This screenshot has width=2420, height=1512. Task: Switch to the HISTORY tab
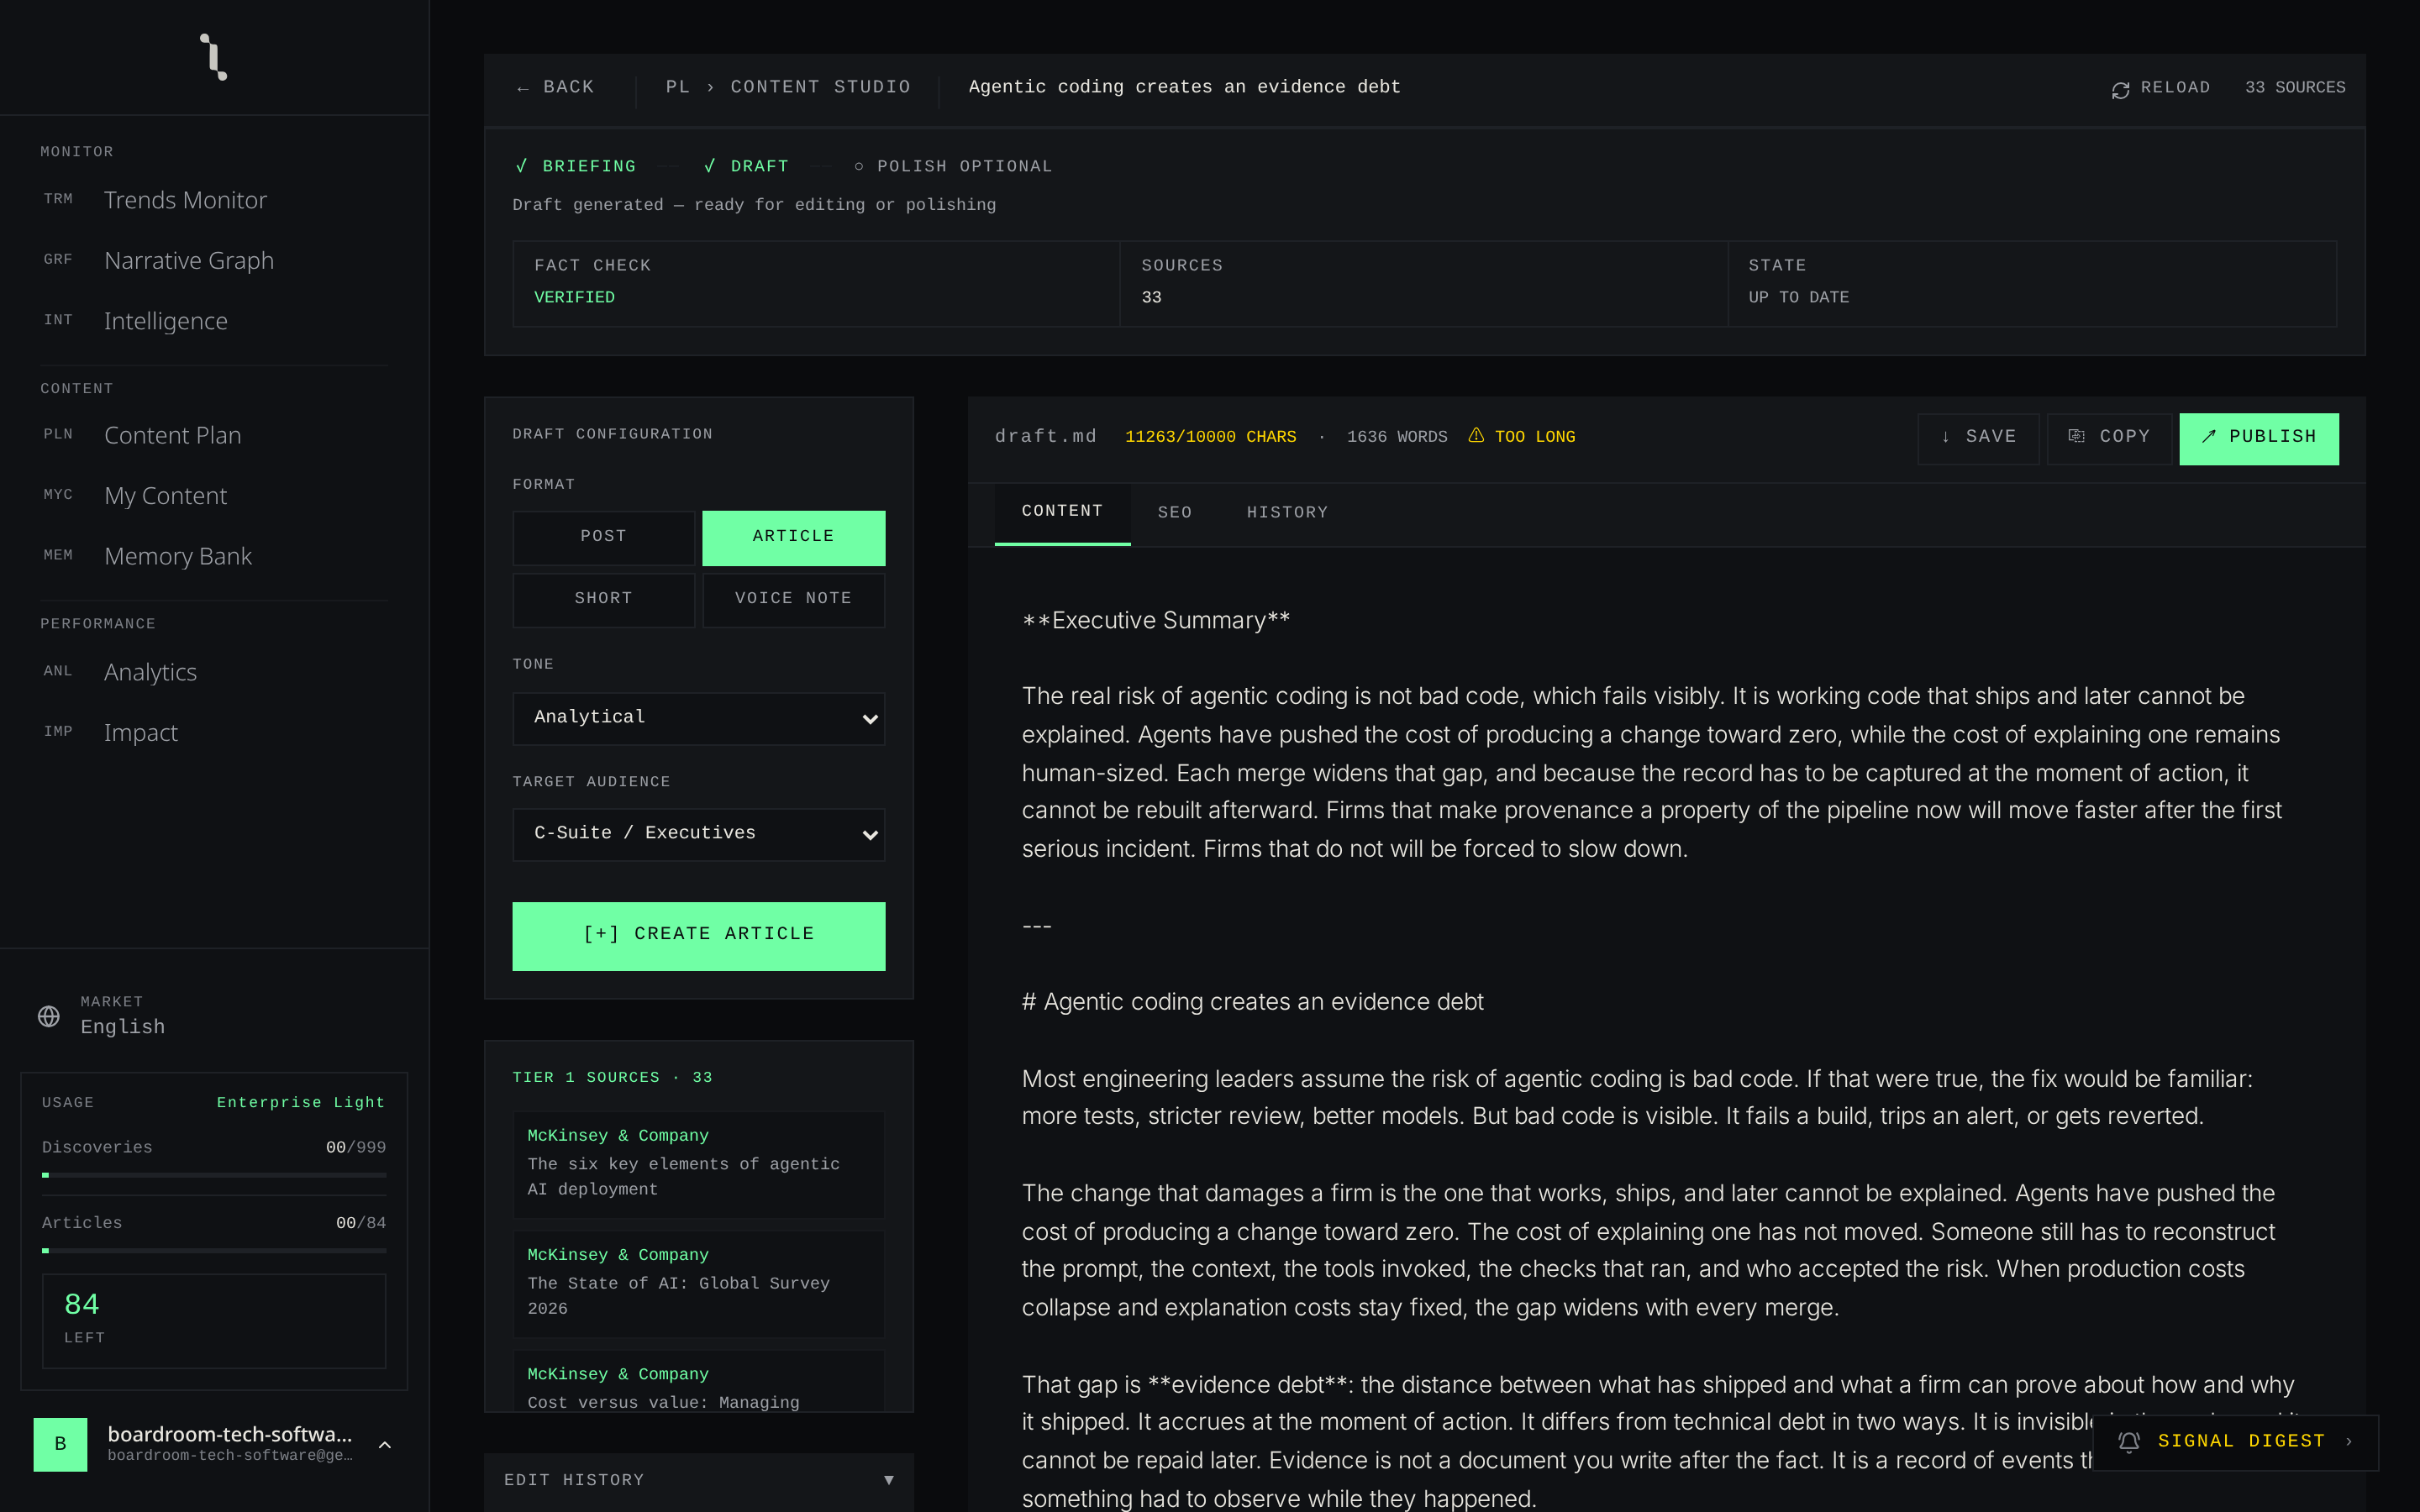point(1287,512)
